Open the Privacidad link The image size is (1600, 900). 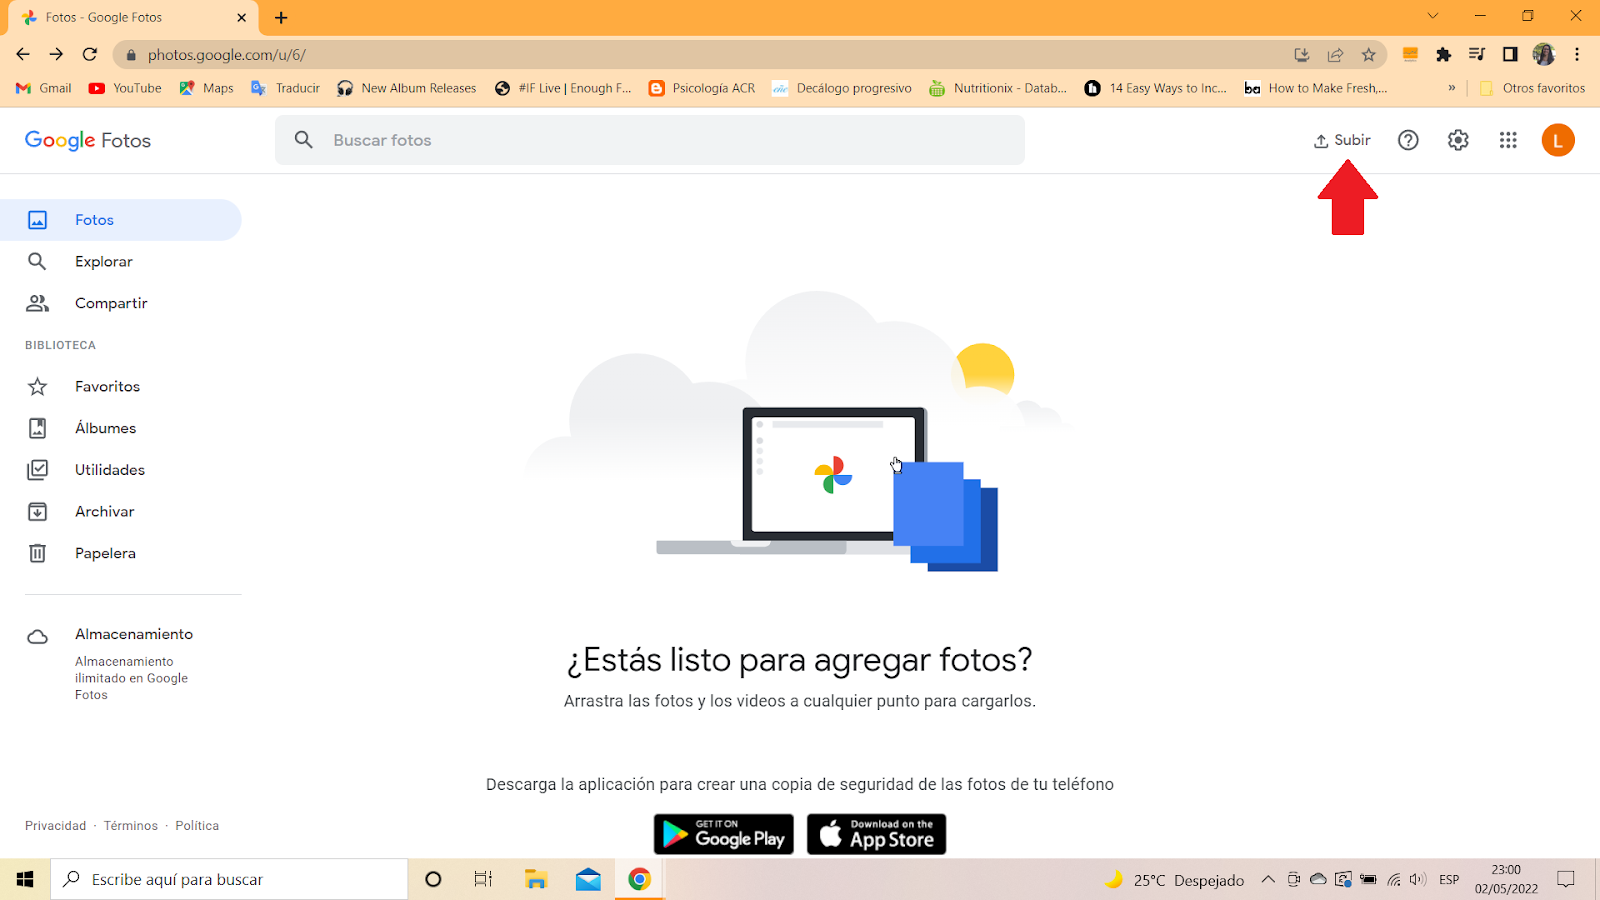tap(55, 825)
